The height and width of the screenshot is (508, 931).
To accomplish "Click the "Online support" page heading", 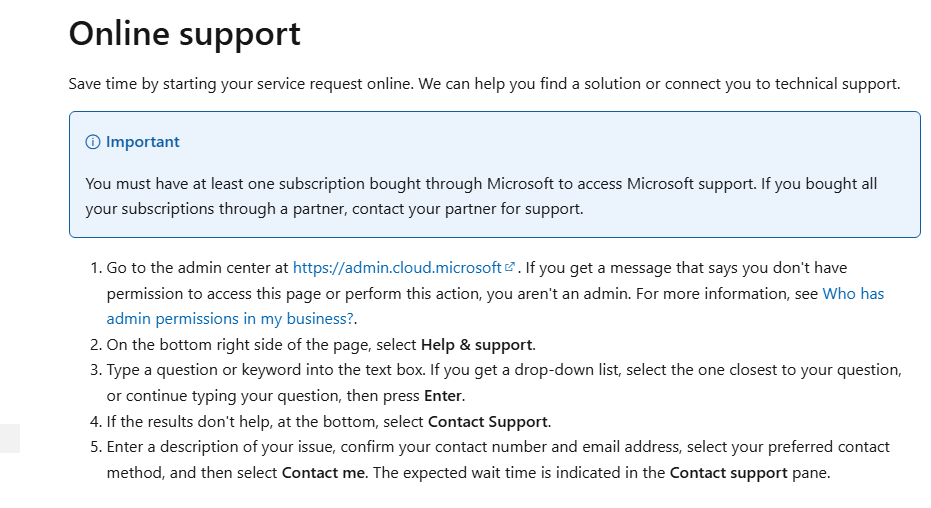I will click(184, 33).
